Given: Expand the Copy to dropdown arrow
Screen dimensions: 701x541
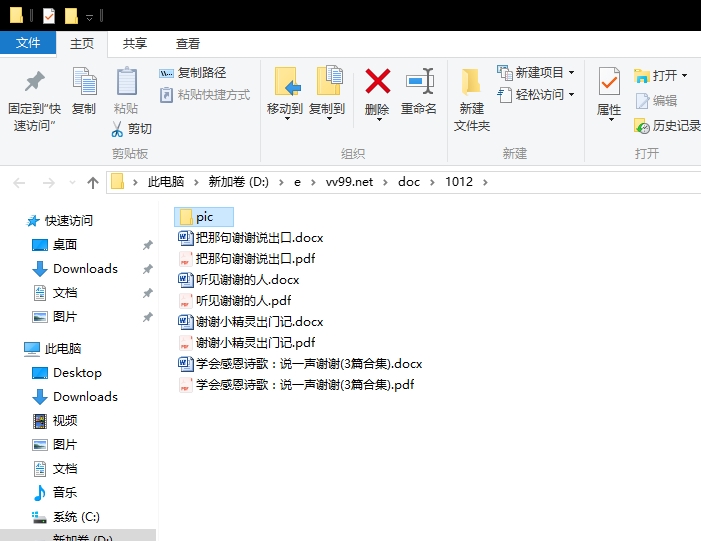Looking at the screenshot, I should point(329,119).
